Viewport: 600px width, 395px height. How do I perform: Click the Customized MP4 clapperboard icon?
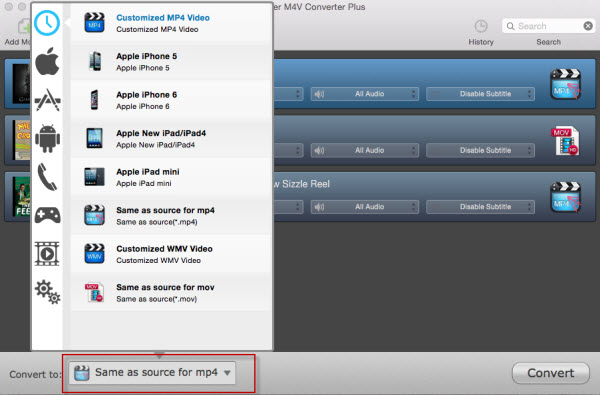95,23
